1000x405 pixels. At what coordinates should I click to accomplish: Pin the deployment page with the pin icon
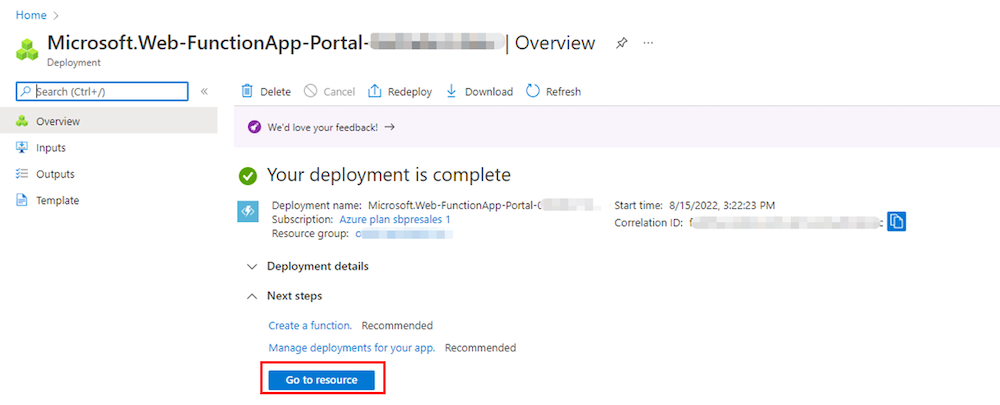tap(621, 43)
